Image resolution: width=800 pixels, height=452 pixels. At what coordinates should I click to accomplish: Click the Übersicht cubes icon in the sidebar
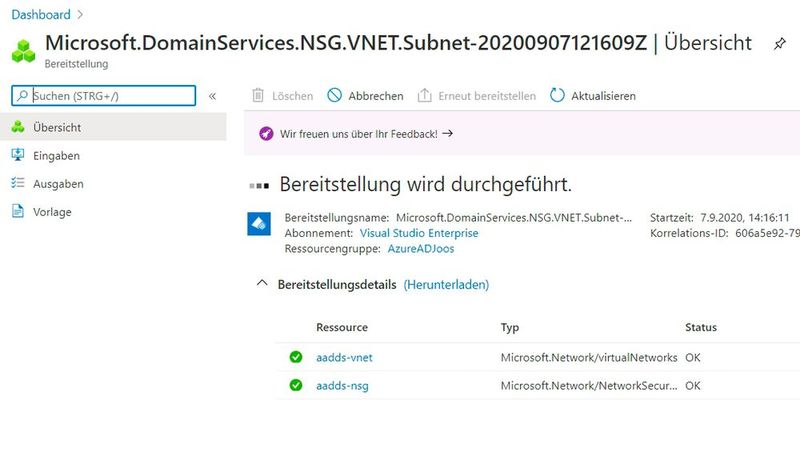(18, 127)
